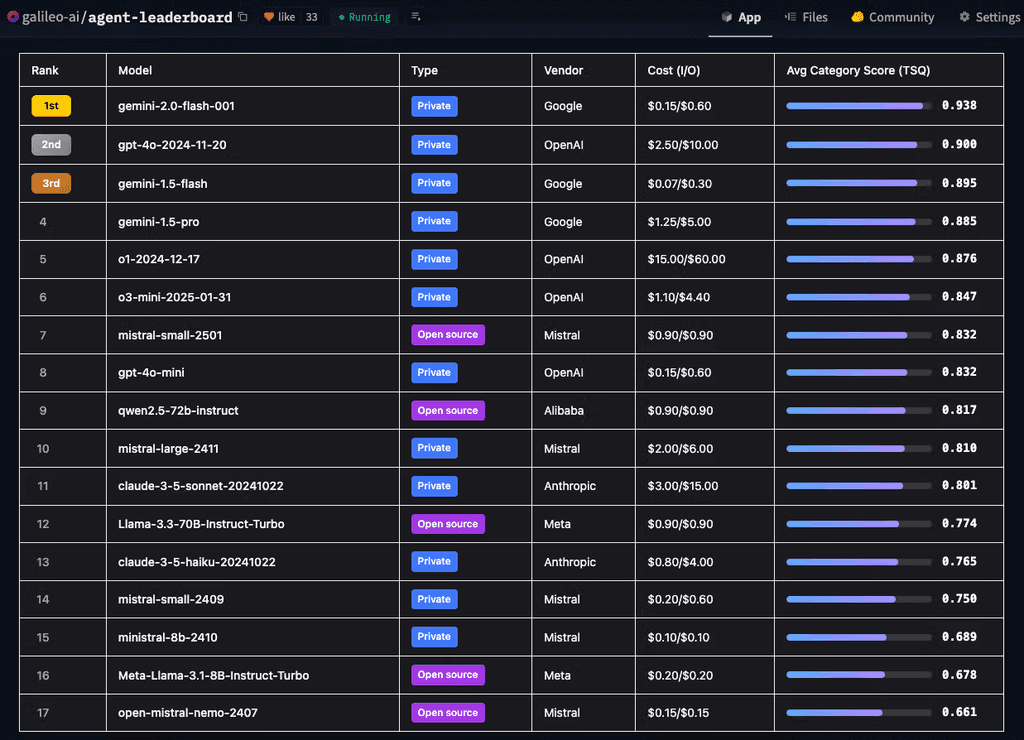Open the Community tab

[x=891, y=17]
